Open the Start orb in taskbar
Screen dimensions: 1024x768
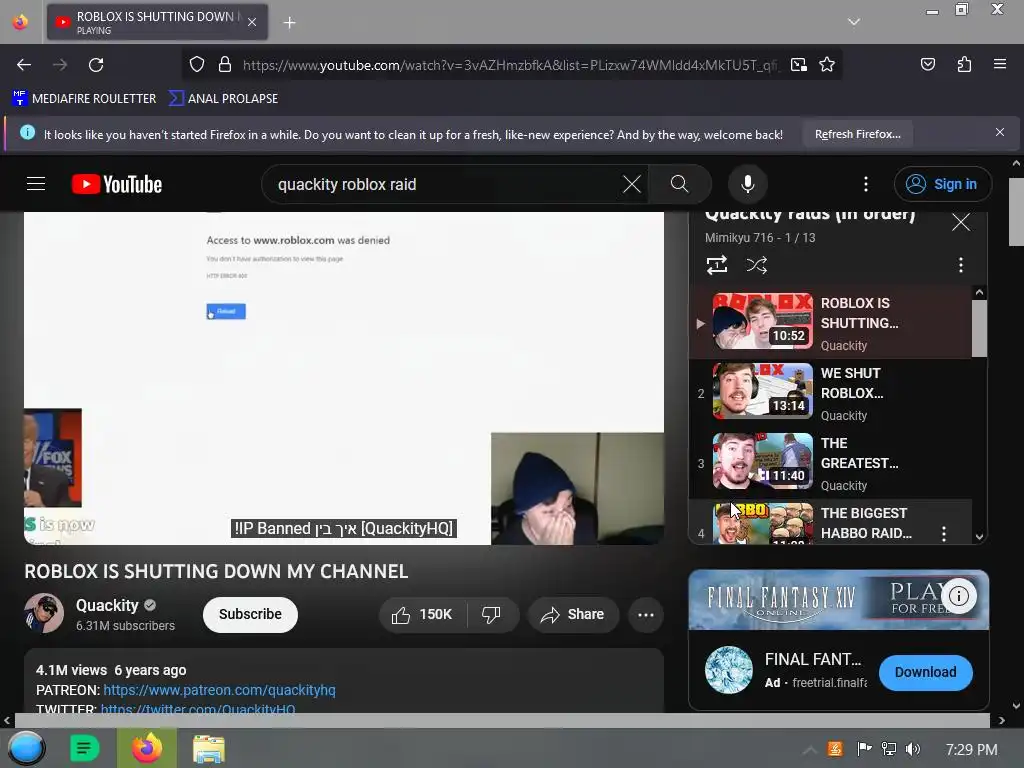(x=26, y=748)
